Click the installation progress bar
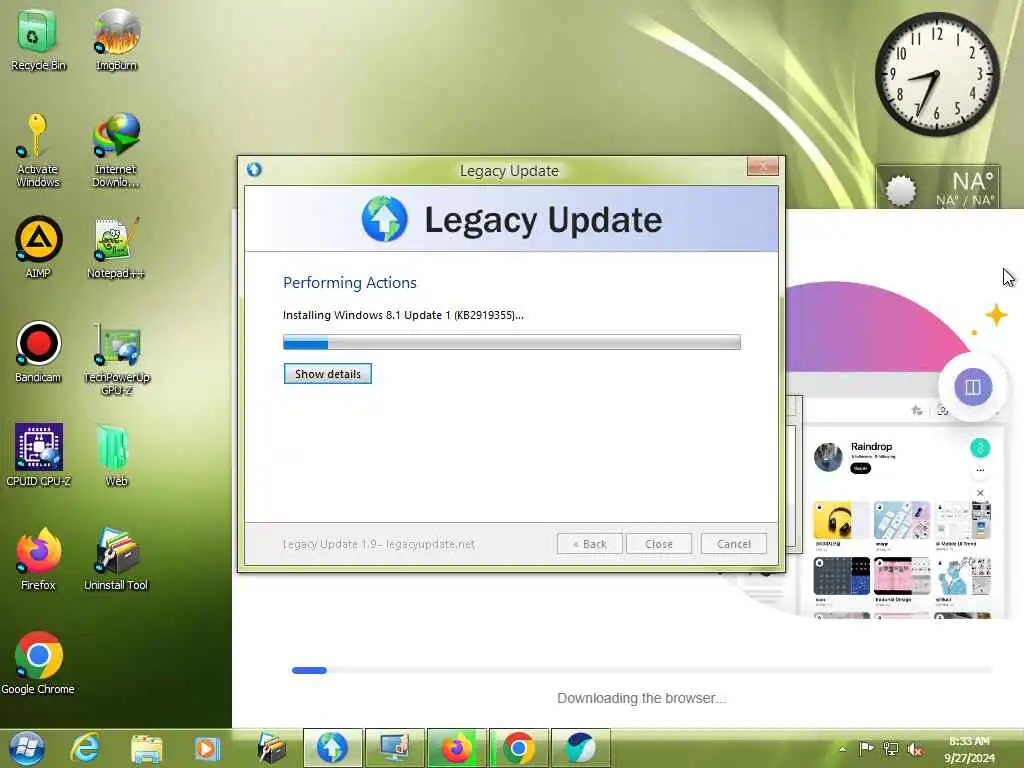This screenshot has height=768, width=1024. [511, 342]
